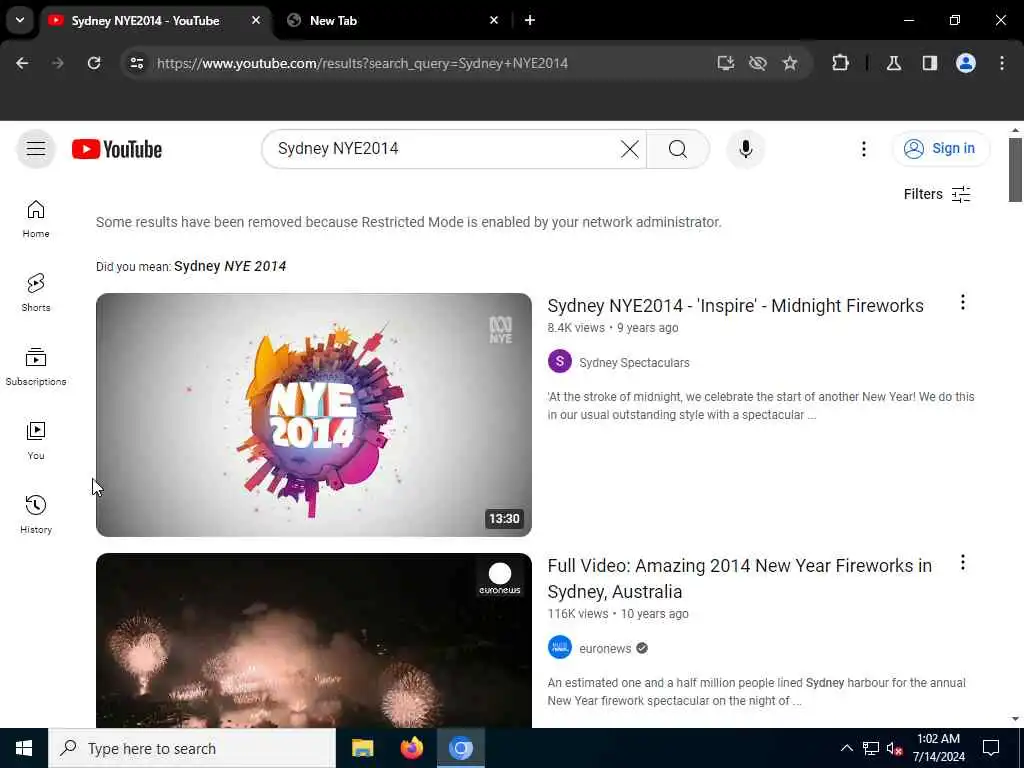
Task: Start voice search with microphone
Action: [x=746, y=149]
